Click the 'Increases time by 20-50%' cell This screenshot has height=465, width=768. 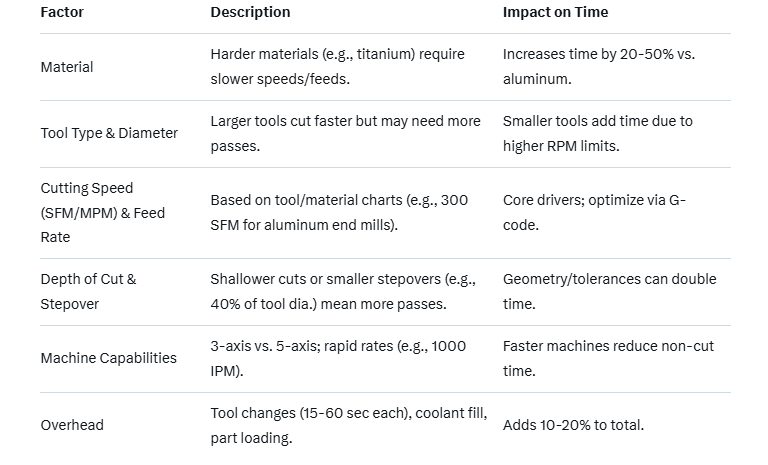(598, 67)
